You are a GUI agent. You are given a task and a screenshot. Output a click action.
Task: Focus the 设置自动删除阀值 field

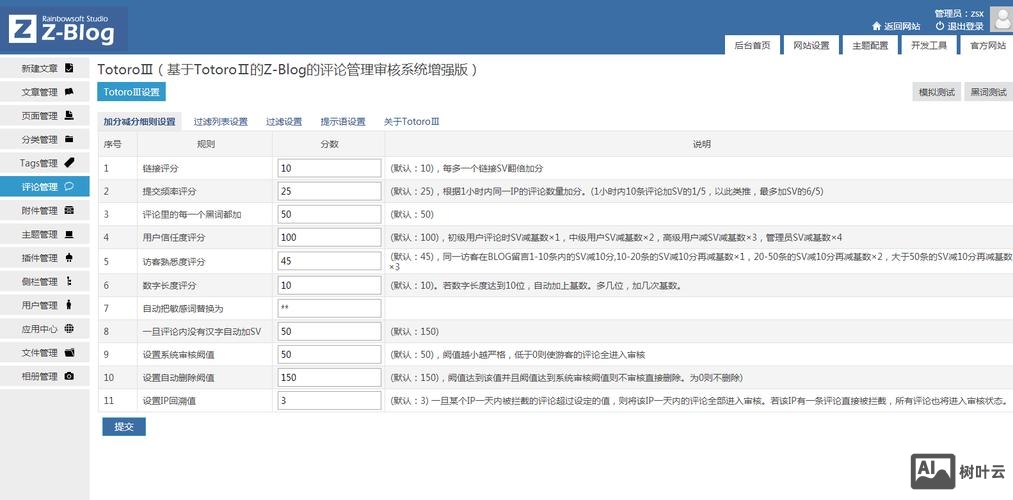tap(329, 377)
